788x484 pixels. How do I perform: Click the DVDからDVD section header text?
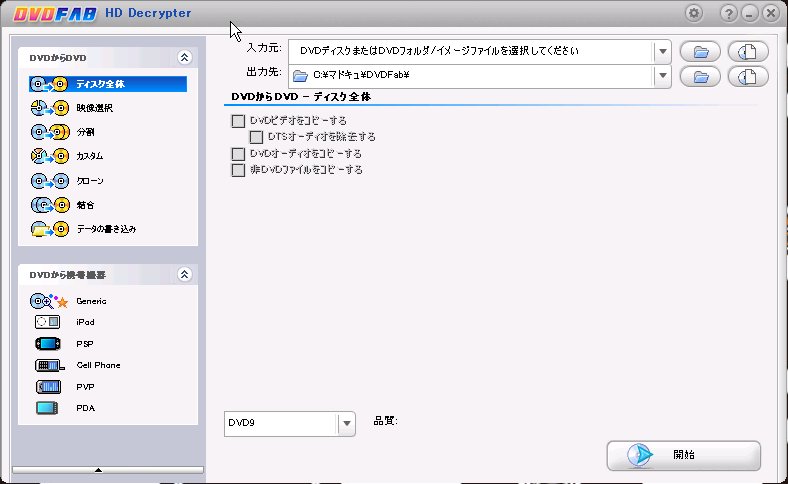tap(58, 58)
